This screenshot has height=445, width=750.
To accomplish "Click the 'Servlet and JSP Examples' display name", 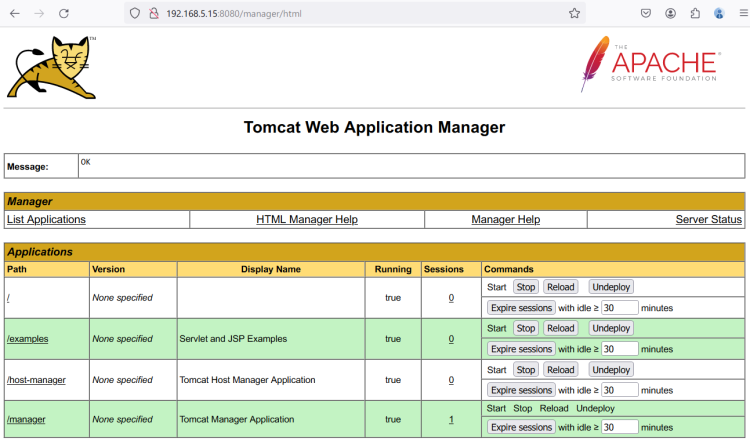I will click(233, 339).
